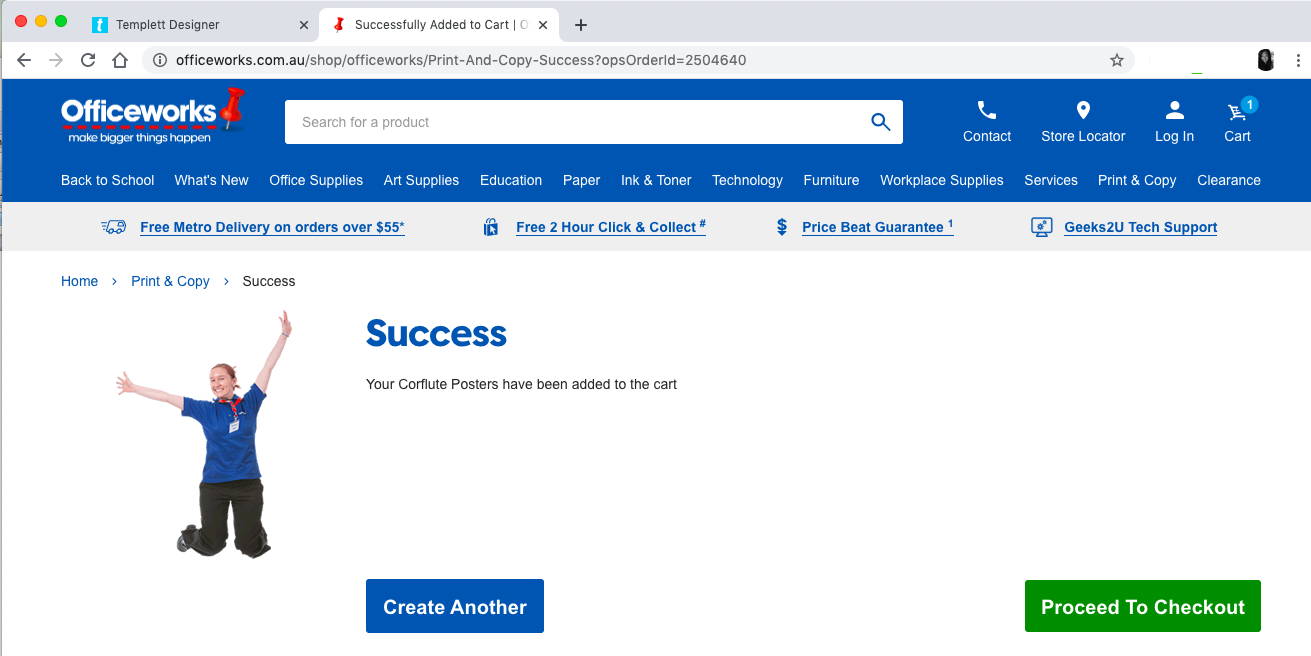Click the browser forward arrow

tap(56, 60)
